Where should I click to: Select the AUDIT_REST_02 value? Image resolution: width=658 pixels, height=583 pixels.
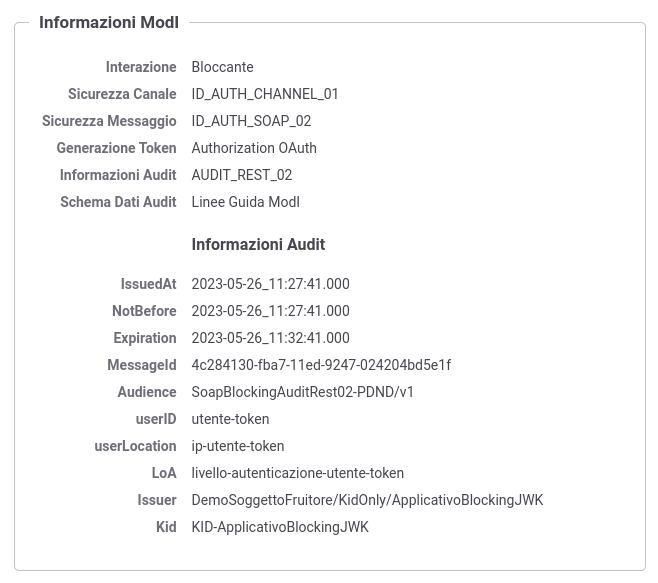(242, 175)
